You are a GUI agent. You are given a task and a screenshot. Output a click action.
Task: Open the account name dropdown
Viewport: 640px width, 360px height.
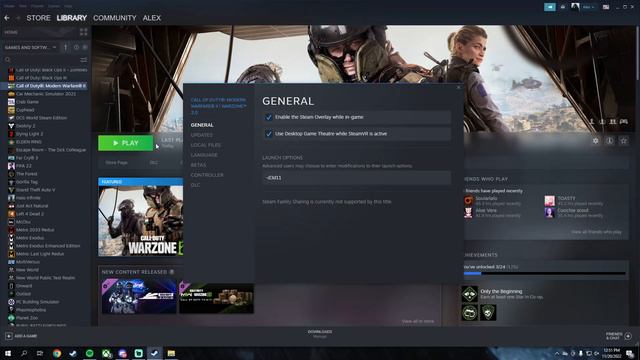click(x=588, y=7)
